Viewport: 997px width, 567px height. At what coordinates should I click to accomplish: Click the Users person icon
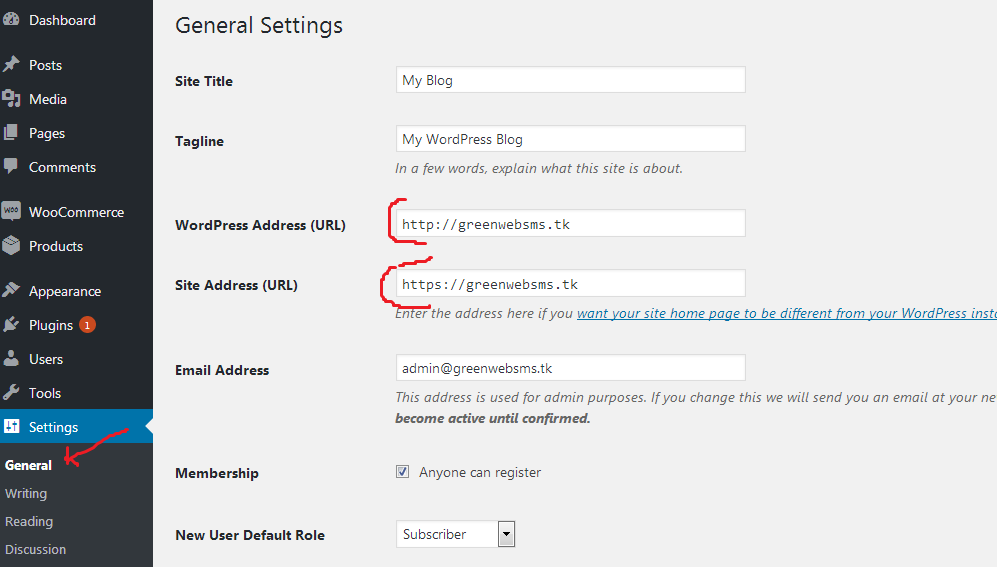(x=11, y=359)
